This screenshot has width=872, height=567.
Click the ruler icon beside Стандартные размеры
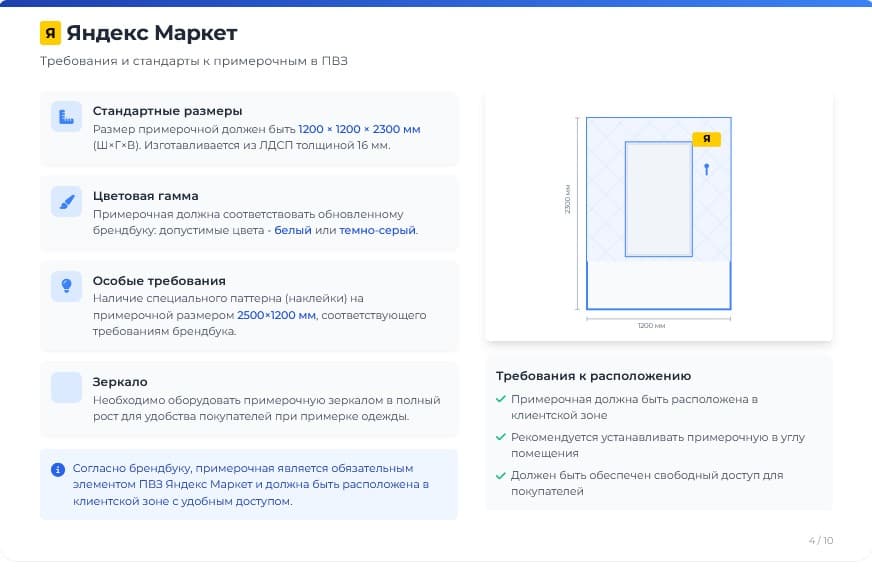point(66,117)
